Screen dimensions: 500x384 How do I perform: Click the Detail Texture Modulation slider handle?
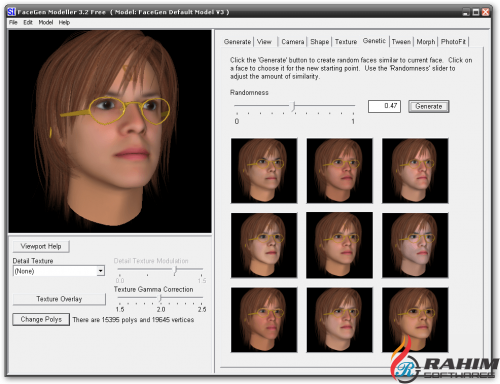click(x=175, y=270)
